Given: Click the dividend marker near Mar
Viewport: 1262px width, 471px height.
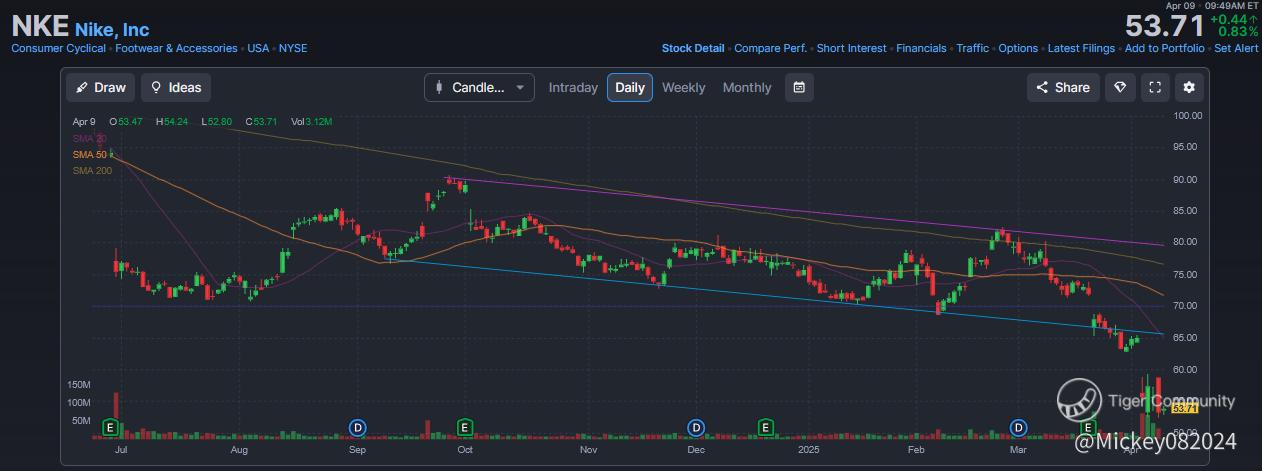Looking at the screenshot, I should point(1019,427).
